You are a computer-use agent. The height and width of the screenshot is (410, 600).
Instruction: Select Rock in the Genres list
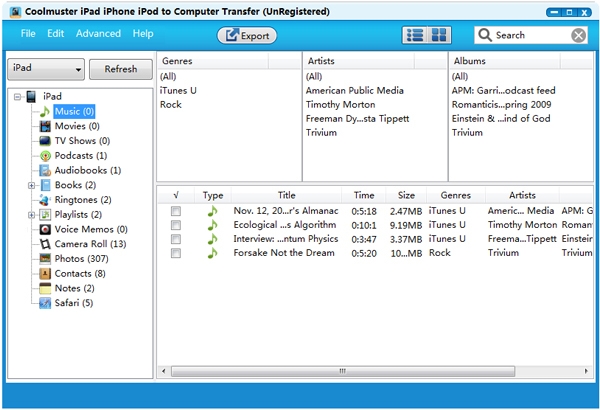[171, 105]
